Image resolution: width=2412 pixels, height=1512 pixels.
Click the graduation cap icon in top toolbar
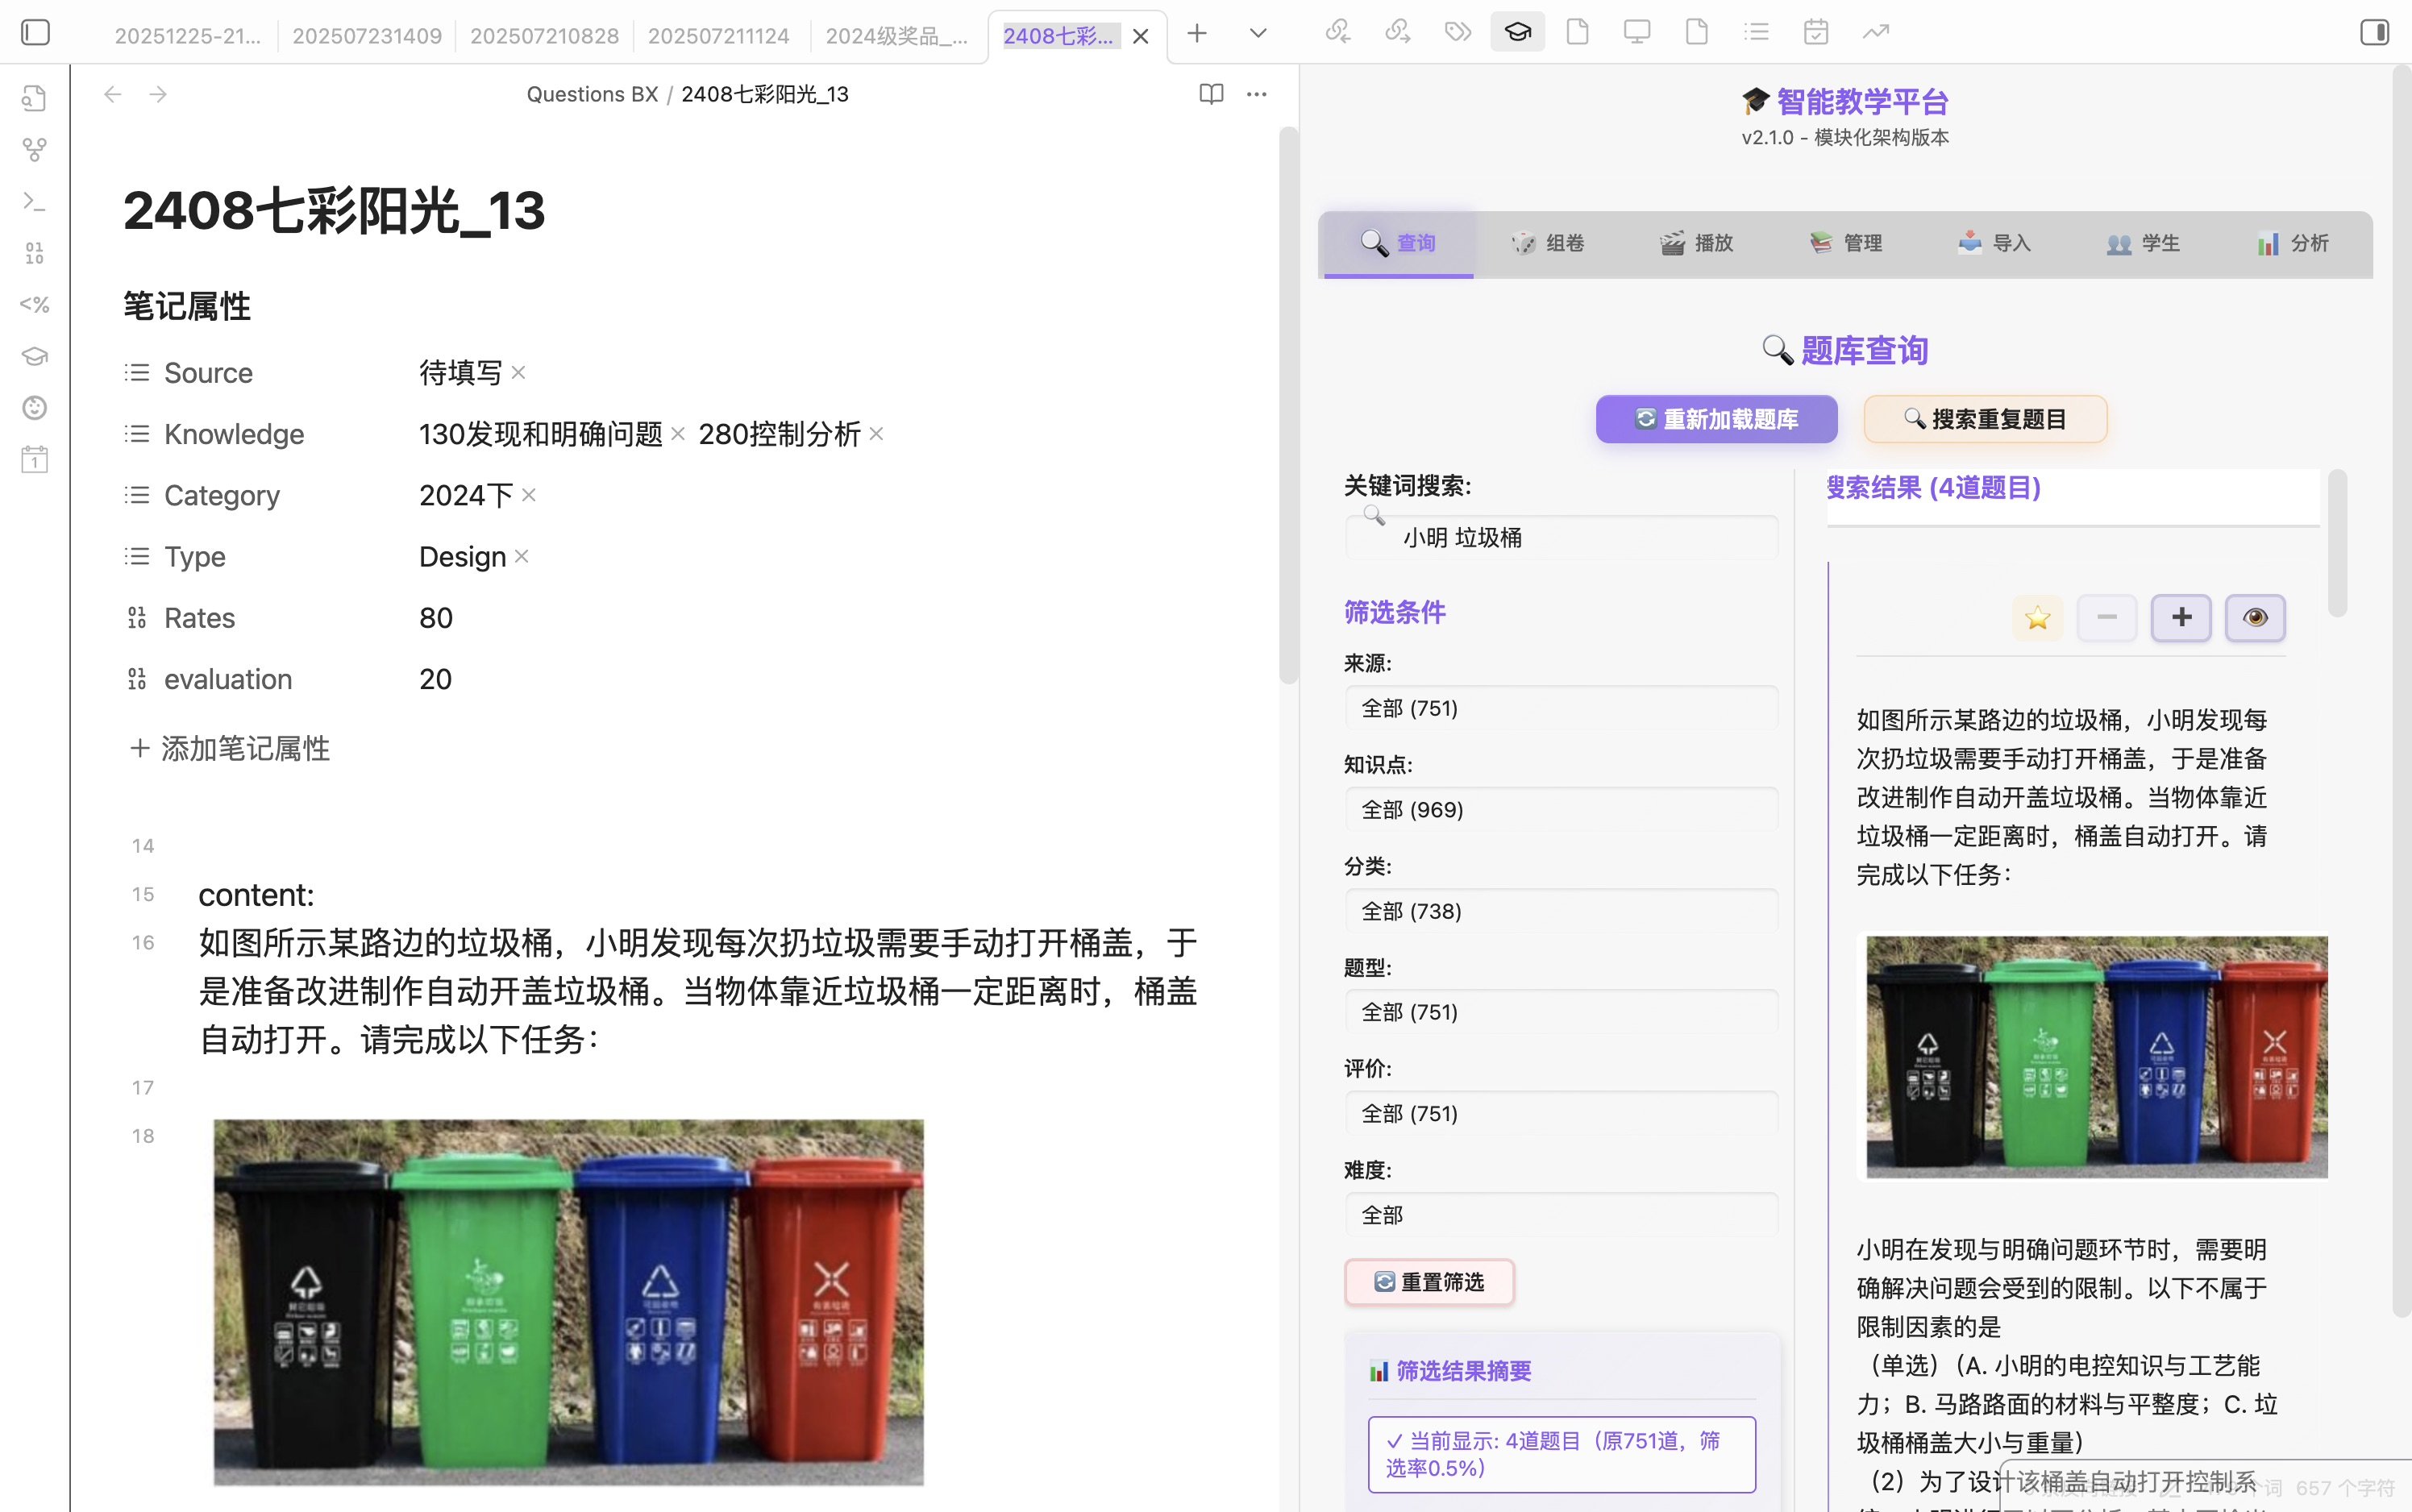click(1516, 32)
